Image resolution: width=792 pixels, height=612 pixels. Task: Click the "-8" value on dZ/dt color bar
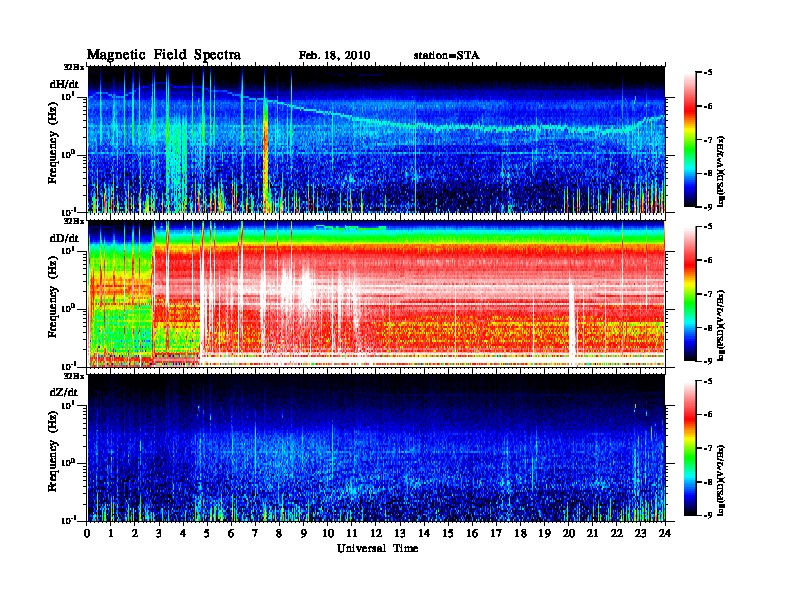click(707, 482)
